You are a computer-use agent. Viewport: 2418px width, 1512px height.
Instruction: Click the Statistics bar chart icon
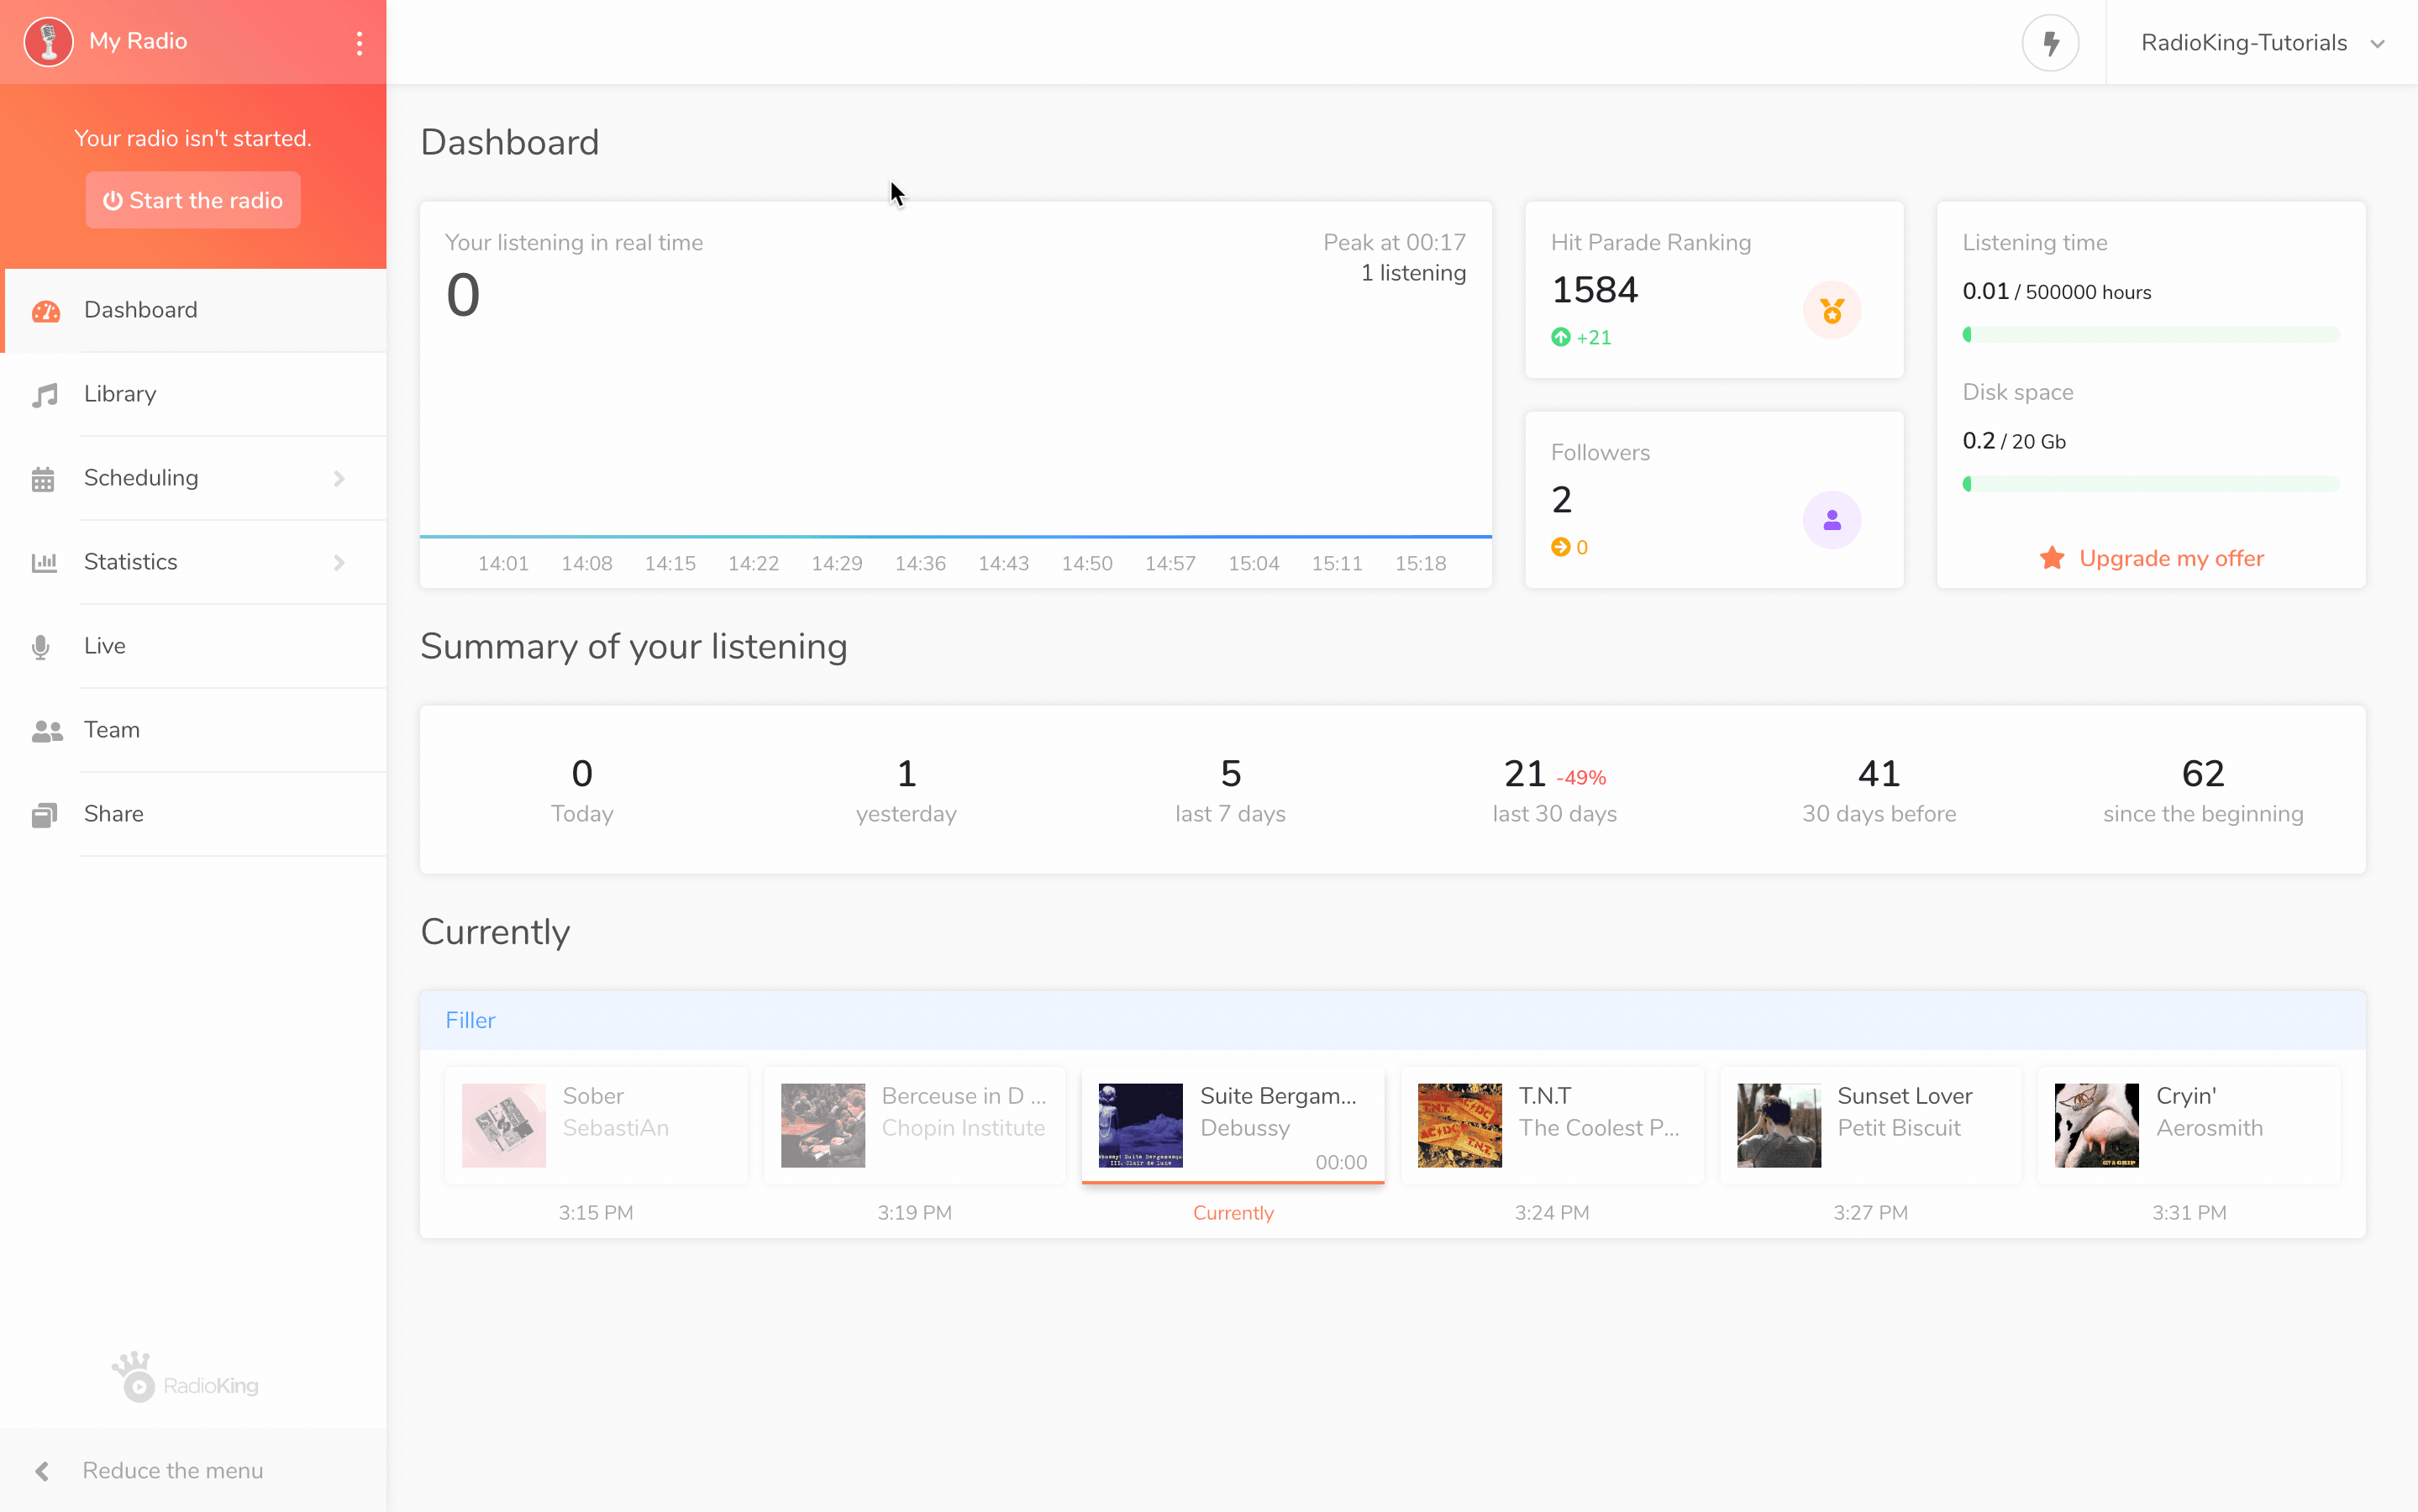[44, 563]
